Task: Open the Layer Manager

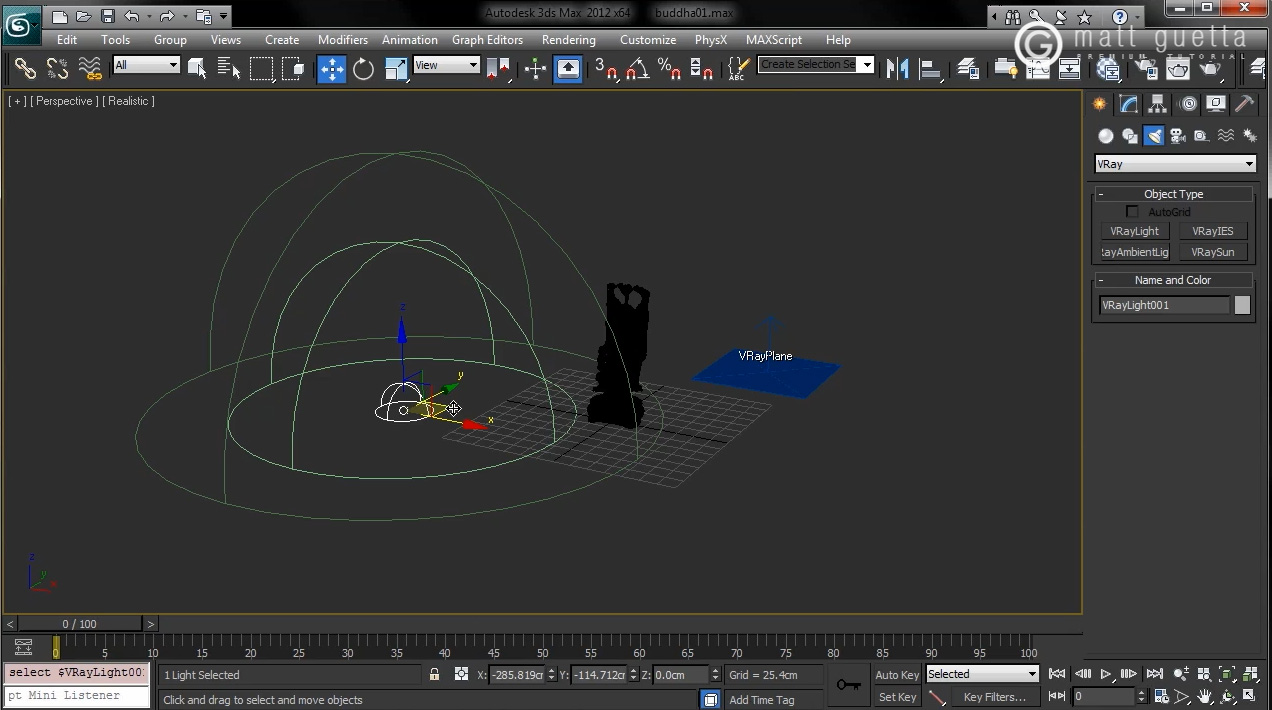Action: click(968, 68)
